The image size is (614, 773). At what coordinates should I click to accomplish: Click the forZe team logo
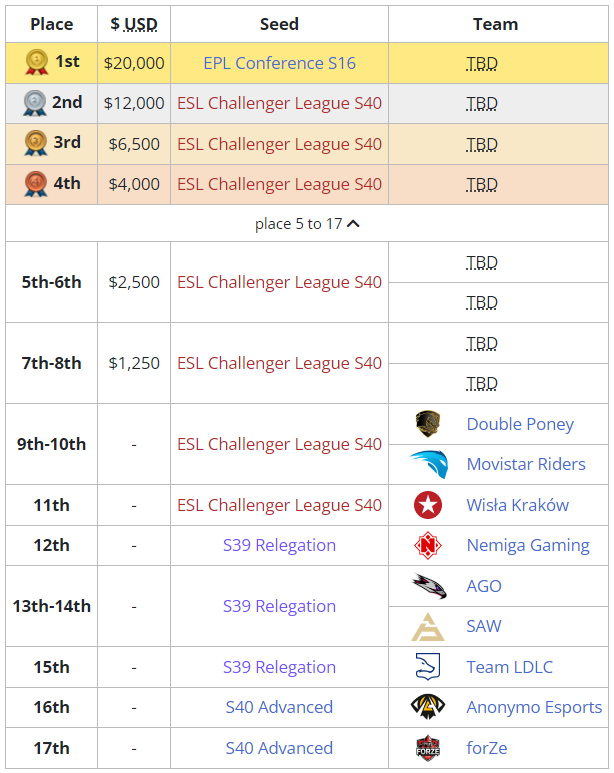[428, 748]
